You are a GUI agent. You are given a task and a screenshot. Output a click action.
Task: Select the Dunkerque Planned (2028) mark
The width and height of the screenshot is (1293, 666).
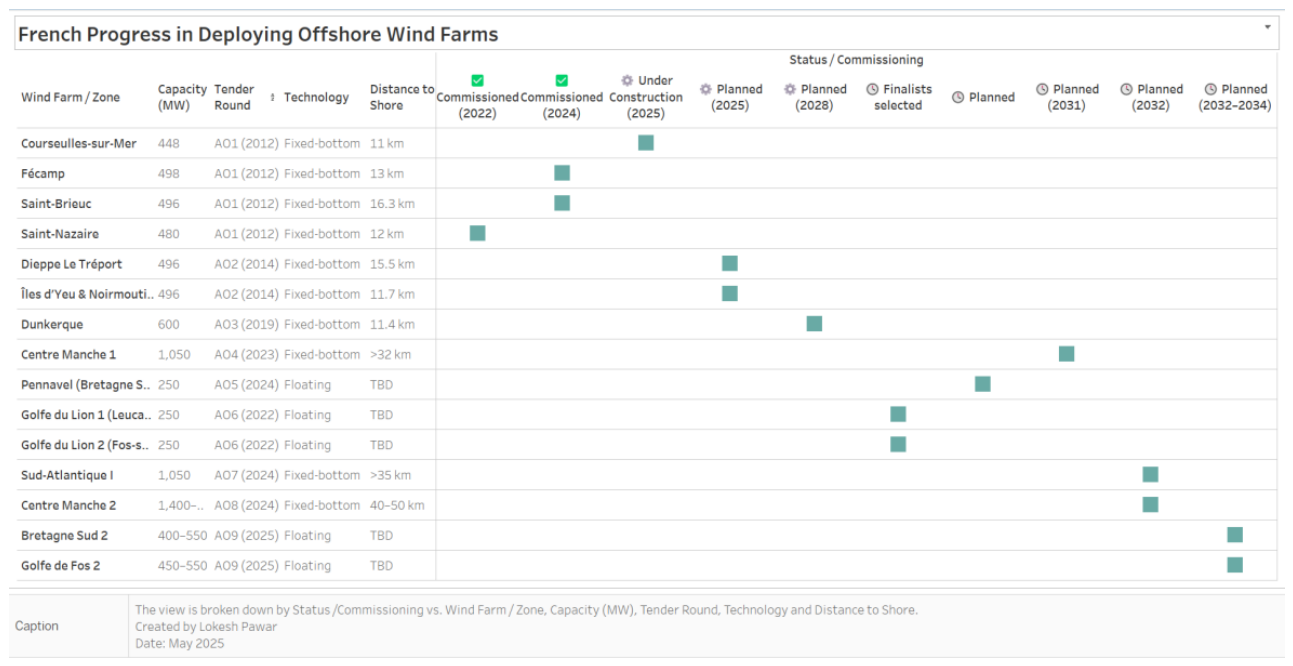pyautogui.click(x=814, y=324)
